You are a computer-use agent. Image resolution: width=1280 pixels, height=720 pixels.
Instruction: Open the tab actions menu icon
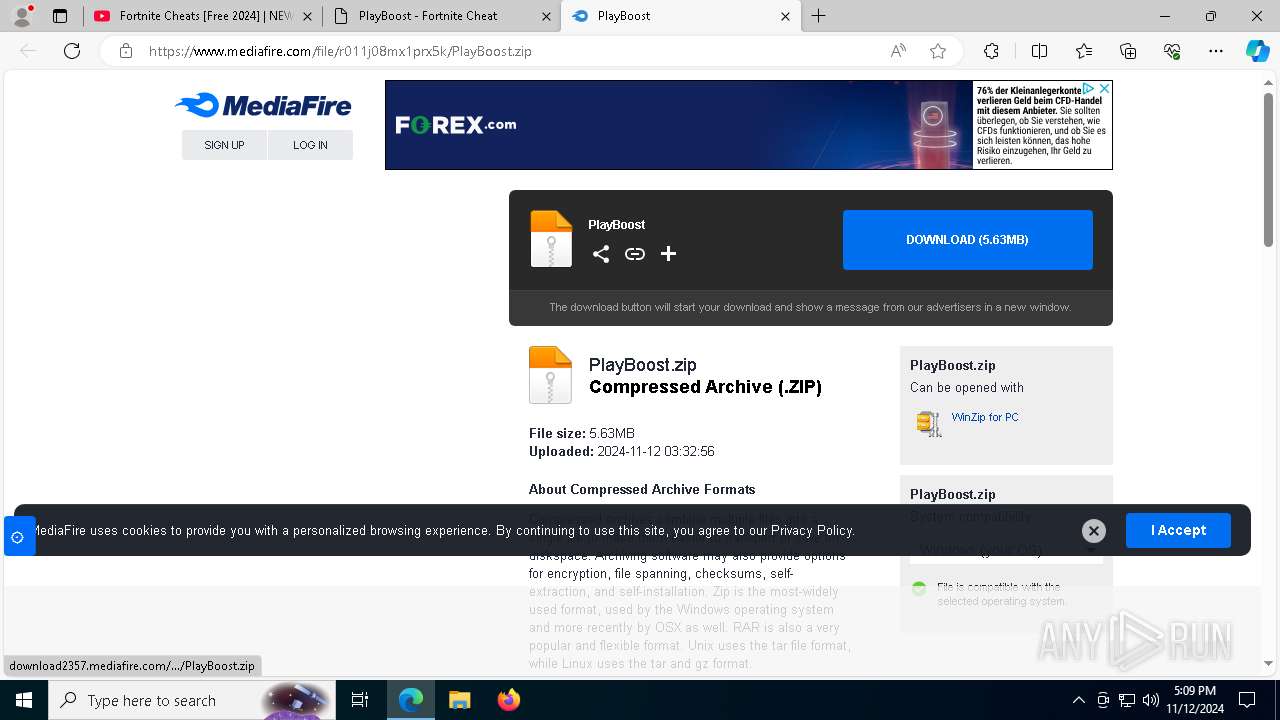point(60,16)
